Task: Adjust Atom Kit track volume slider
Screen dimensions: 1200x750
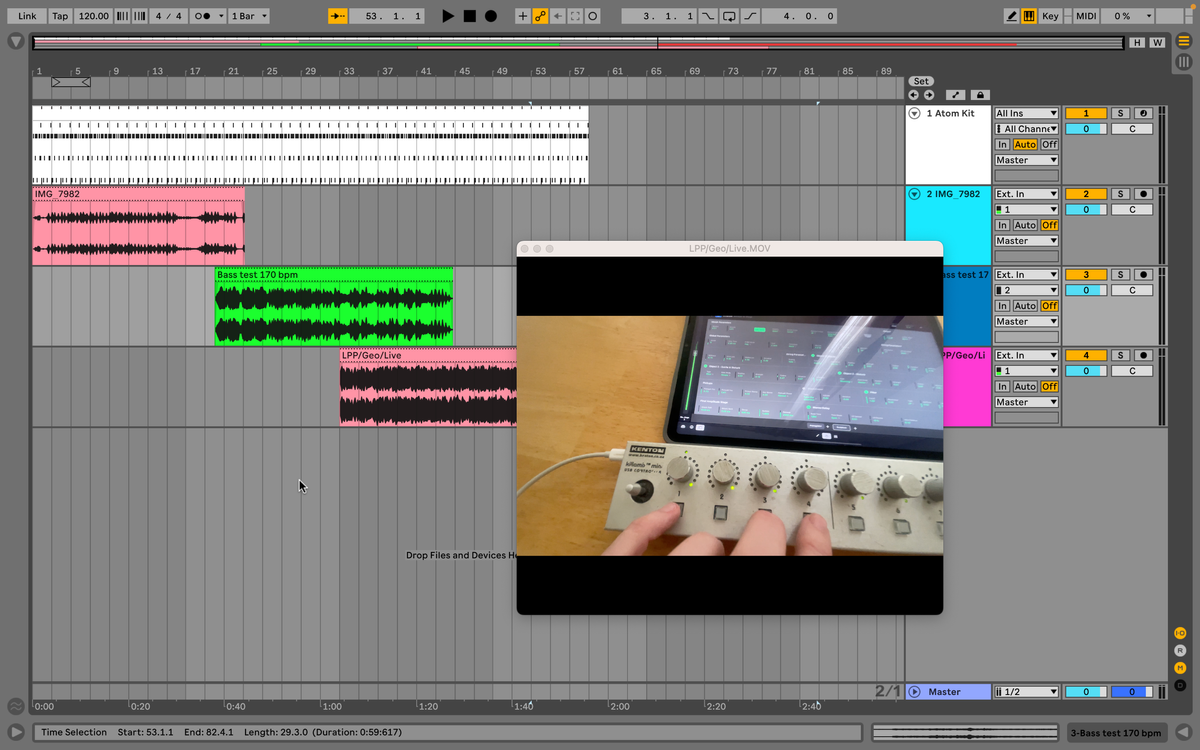Action: [1086, 129]
